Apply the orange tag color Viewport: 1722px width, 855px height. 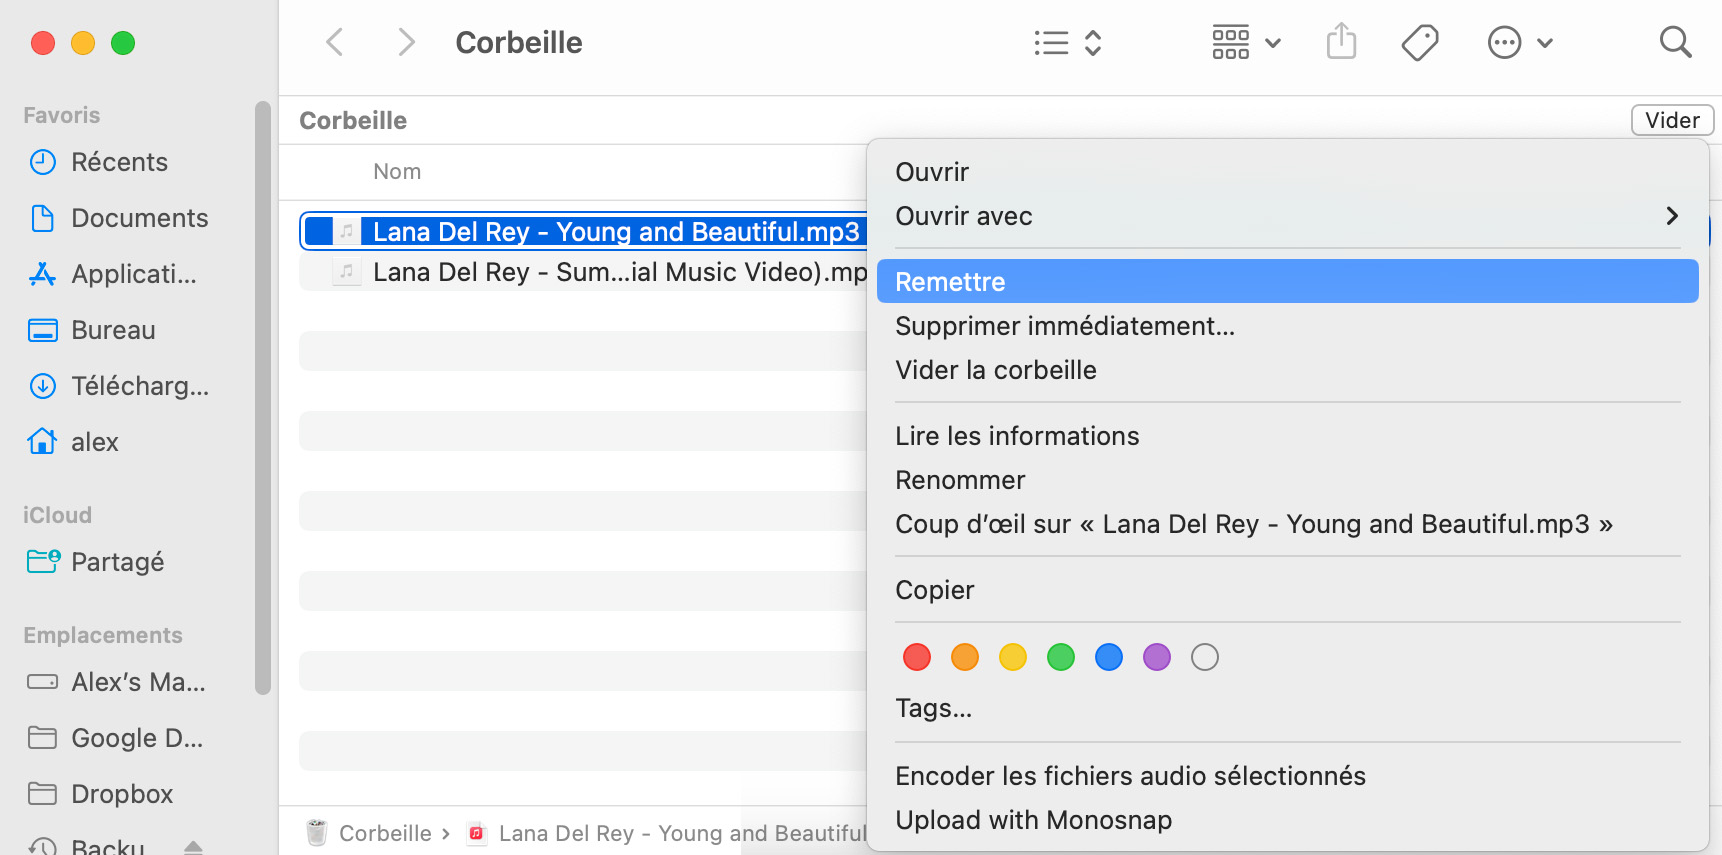pos(965,657)
